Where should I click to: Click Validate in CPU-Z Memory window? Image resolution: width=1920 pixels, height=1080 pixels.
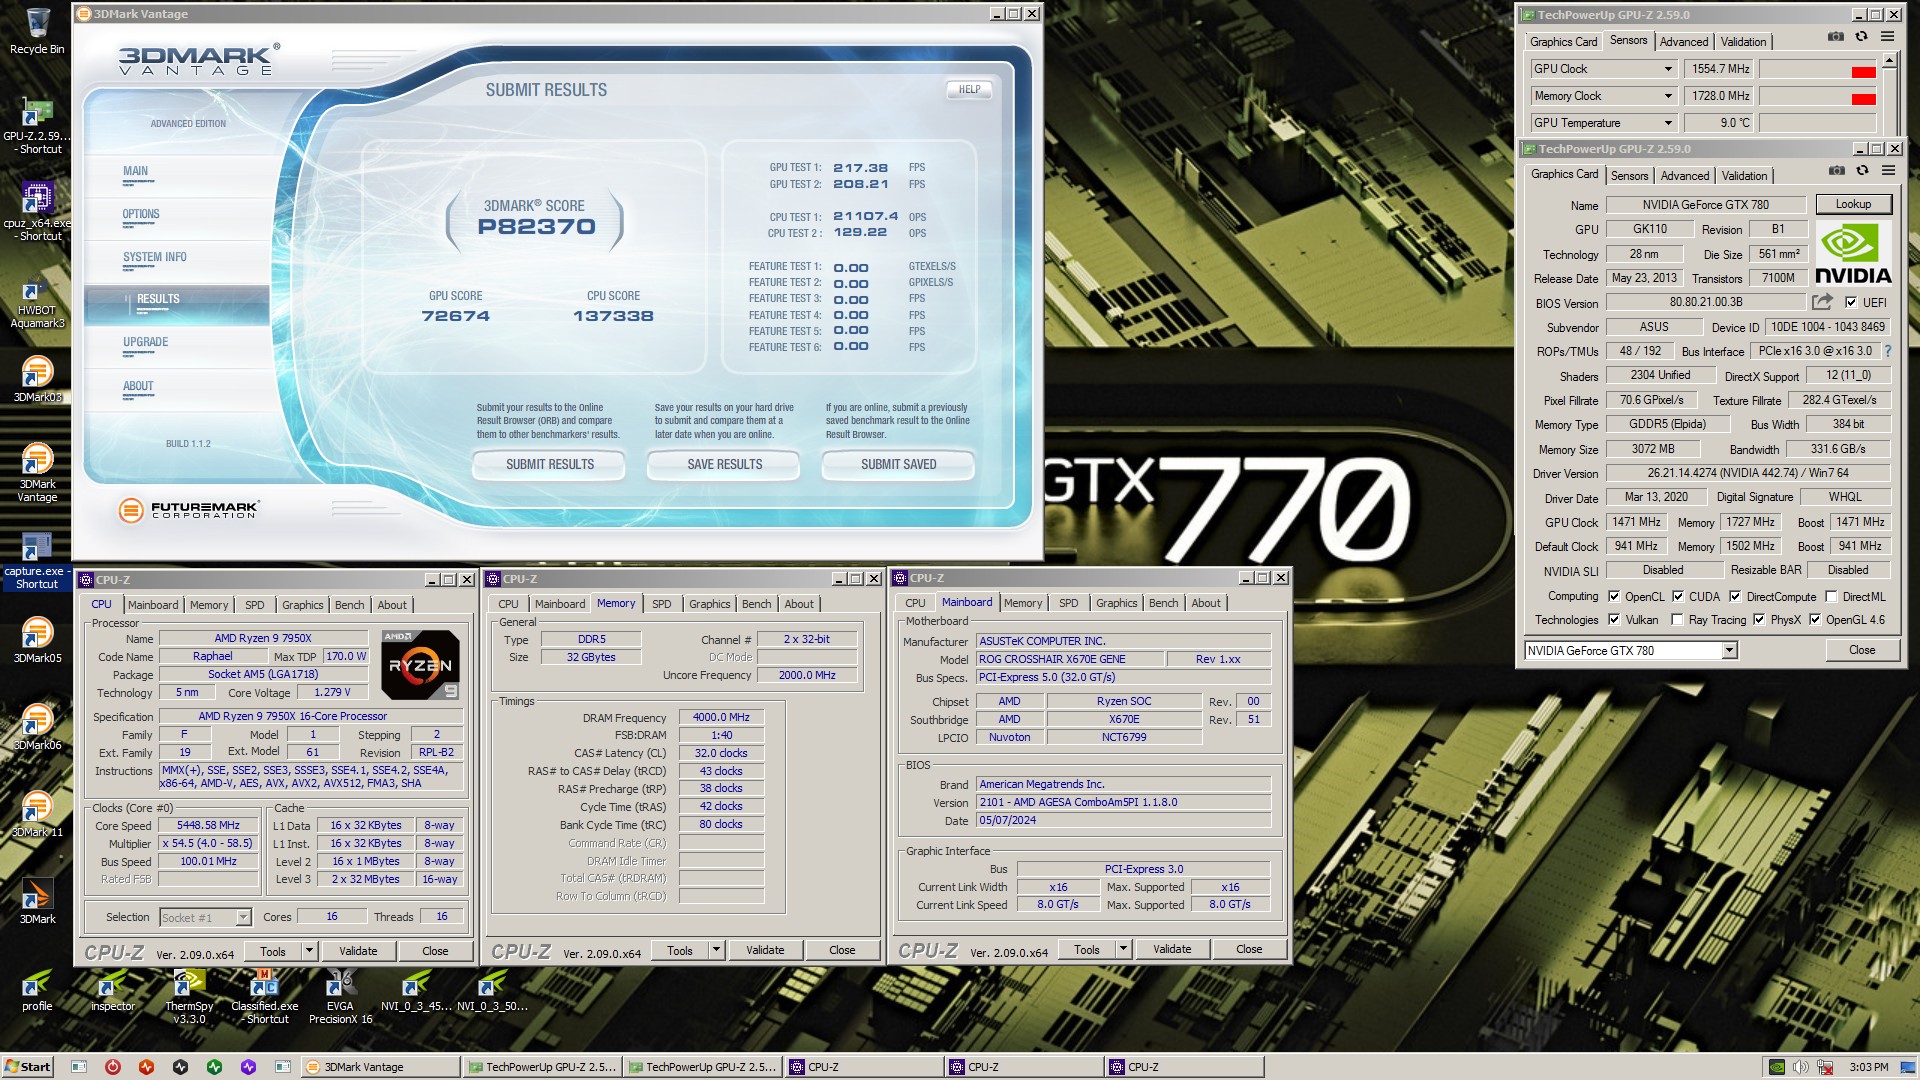point(765,950)
